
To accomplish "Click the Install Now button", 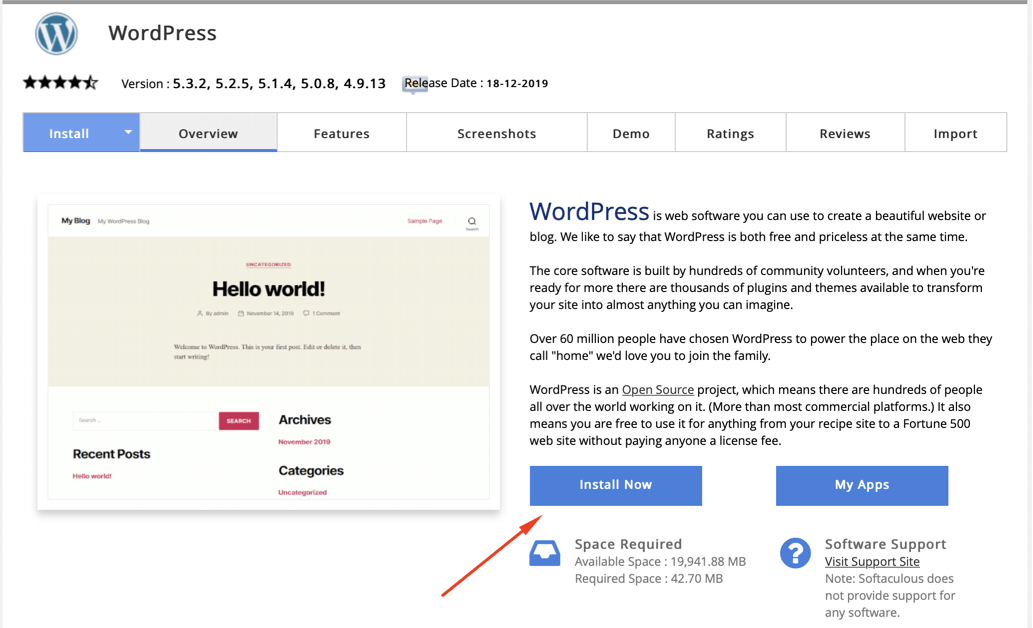I will (615, 485).
